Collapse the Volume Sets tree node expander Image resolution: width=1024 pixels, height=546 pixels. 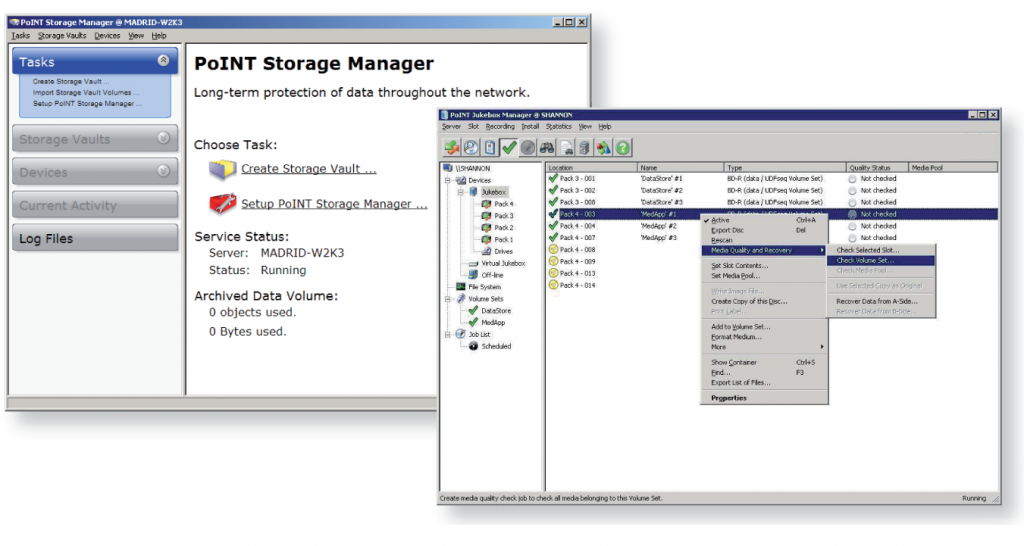[x=448, y=298]
